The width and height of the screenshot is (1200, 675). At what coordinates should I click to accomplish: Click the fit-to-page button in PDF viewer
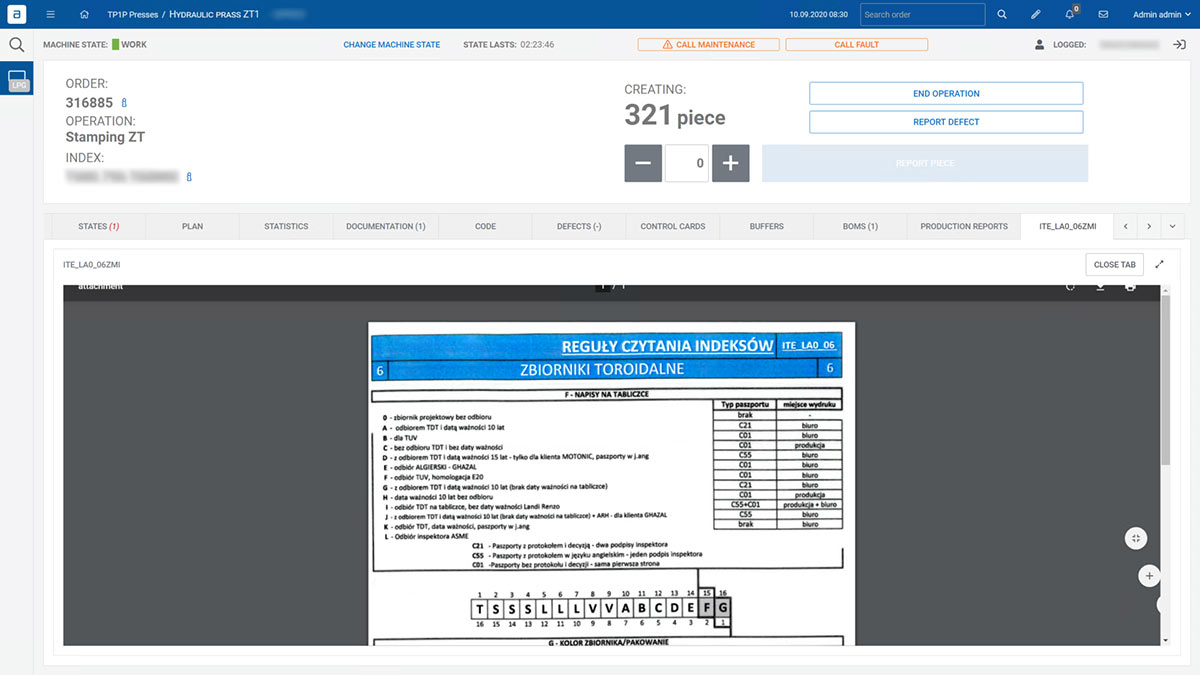(x=1136, y=538)
